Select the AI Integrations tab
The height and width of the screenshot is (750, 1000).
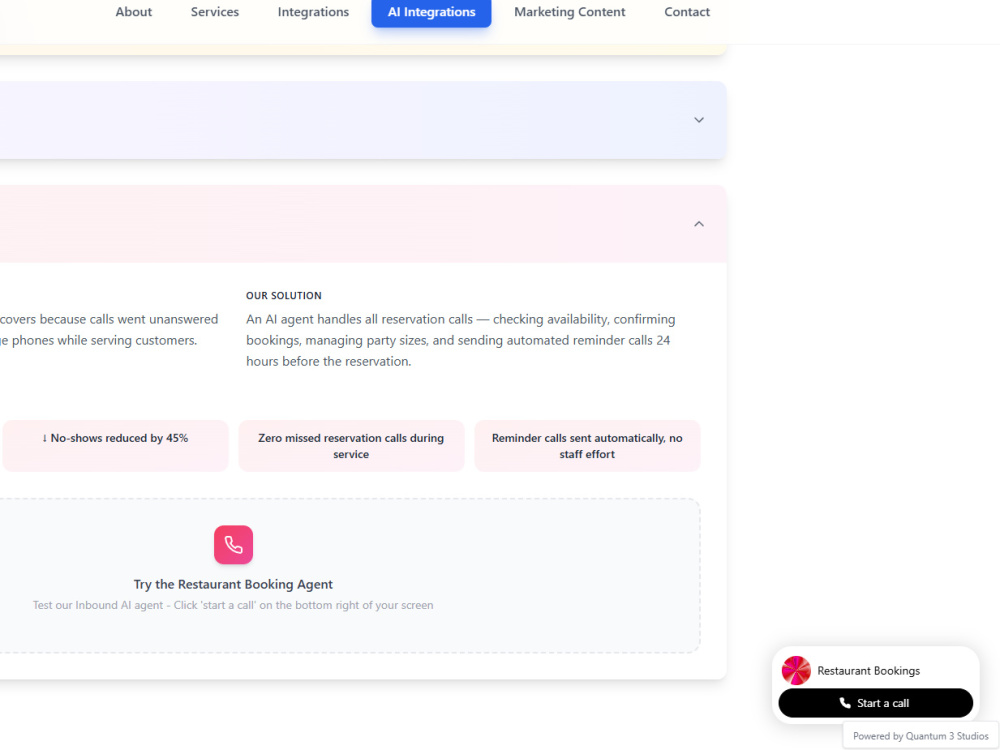pyautogui.click(x=431, y=11)
